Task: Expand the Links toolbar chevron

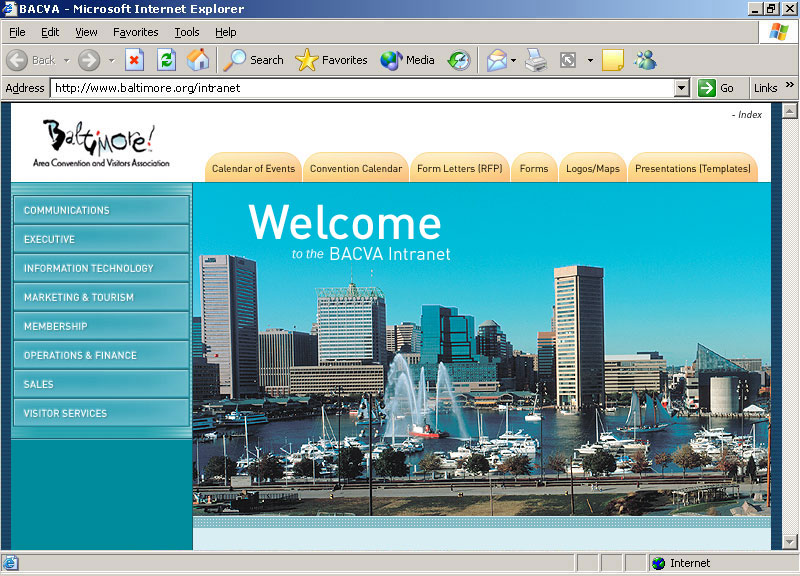Action: (790, 87)
